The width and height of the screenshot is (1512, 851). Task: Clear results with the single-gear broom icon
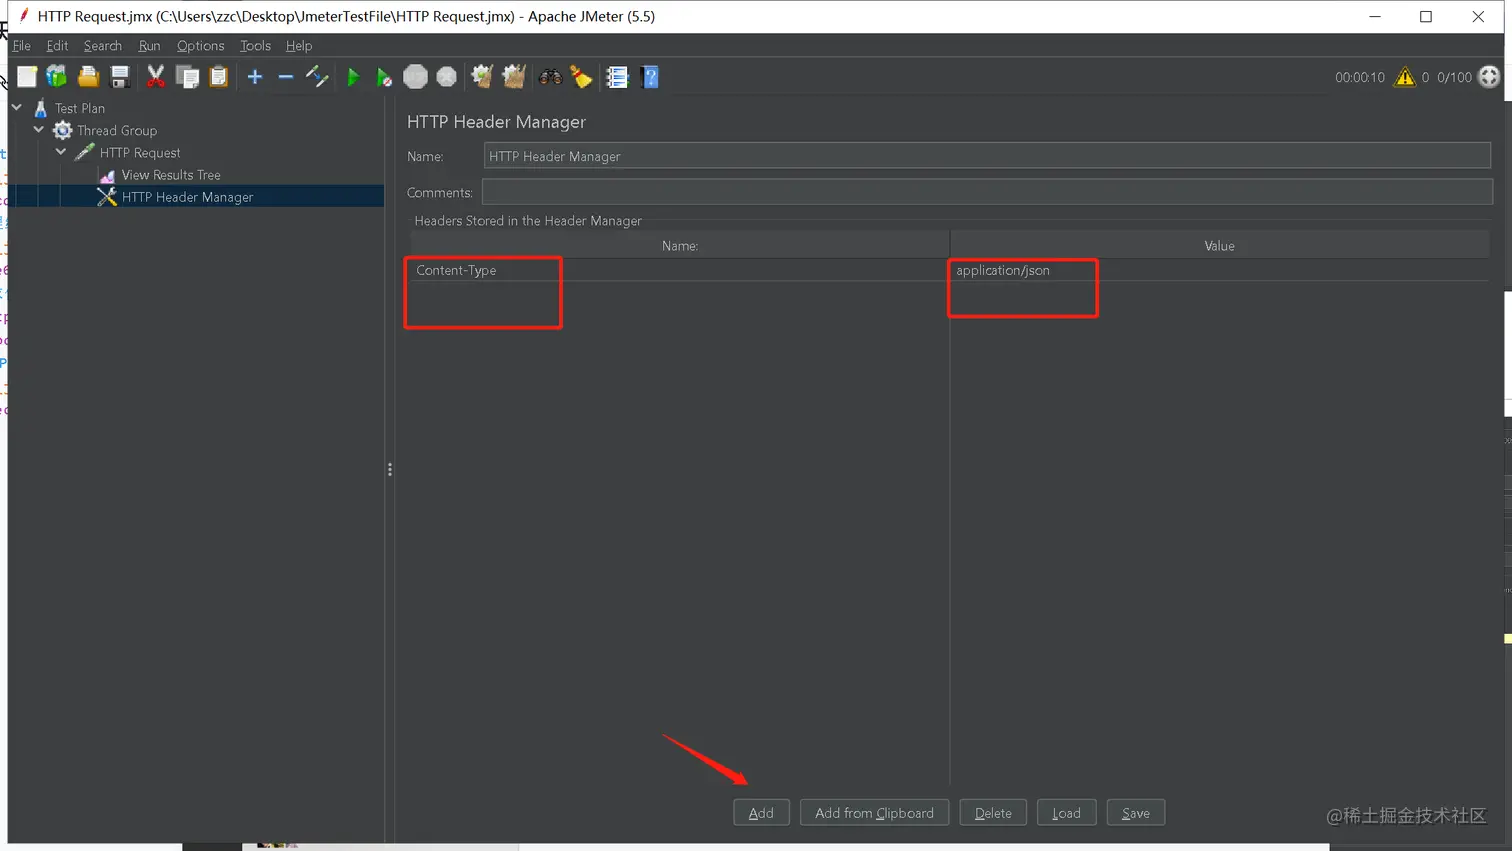point(482,77)
